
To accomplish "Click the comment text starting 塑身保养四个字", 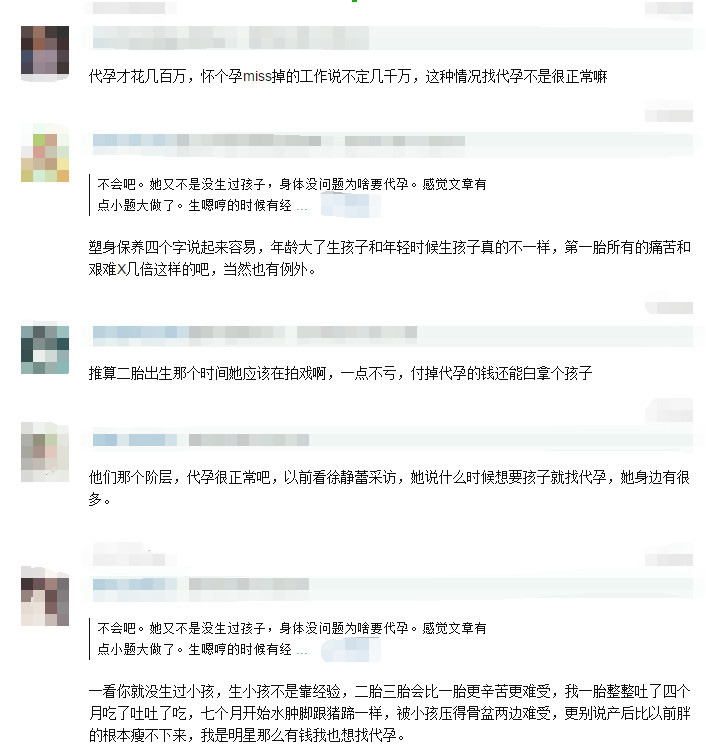I will 390,258.
